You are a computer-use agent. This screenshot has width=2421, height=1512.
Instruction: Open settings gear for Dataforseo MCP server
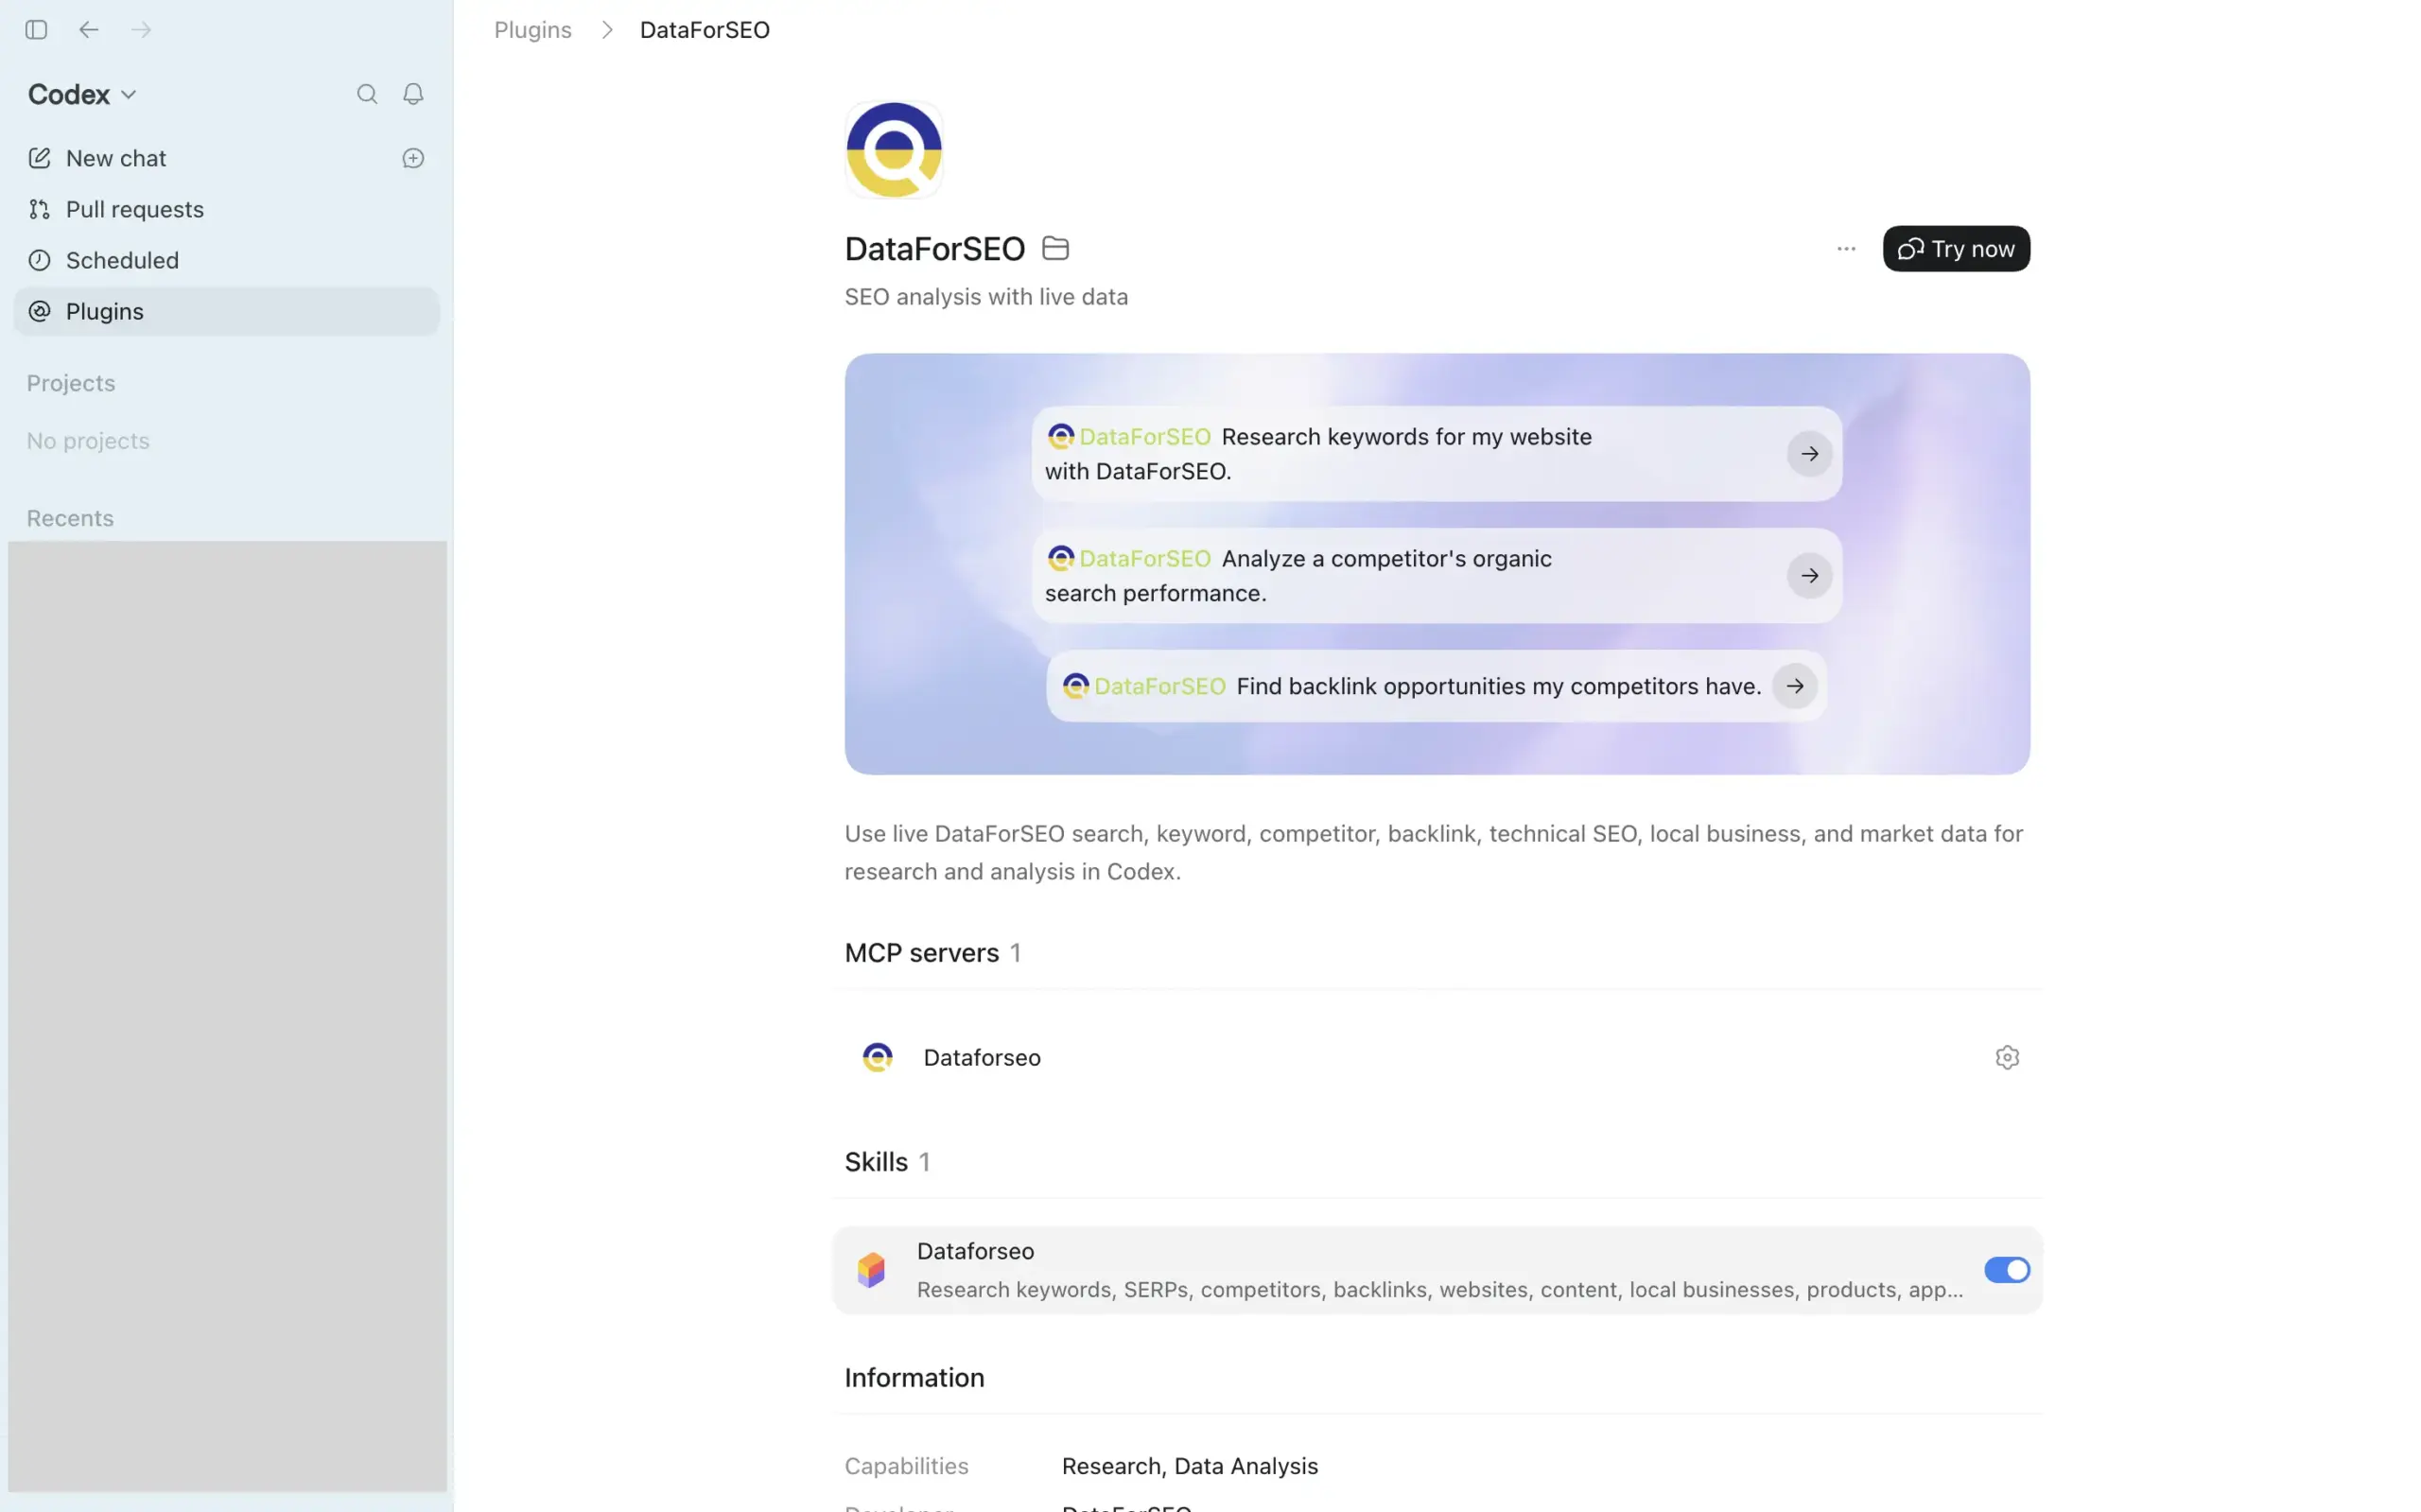click(2006, 1058)
